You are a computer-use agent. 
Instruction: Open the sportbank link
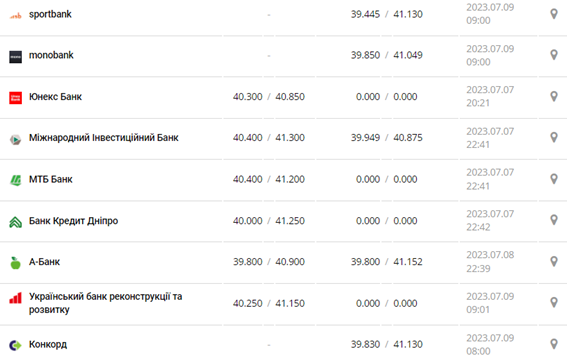point(50,14)
